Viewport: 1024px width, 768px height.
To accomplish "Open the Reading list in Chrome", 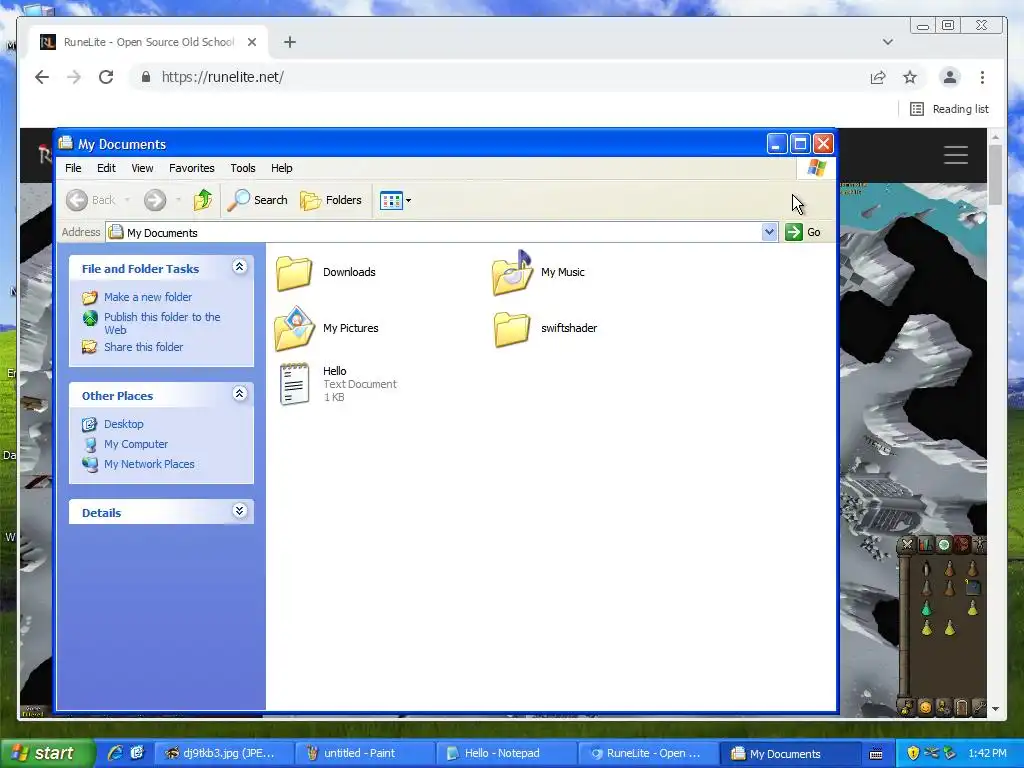I will pos(950,109).
